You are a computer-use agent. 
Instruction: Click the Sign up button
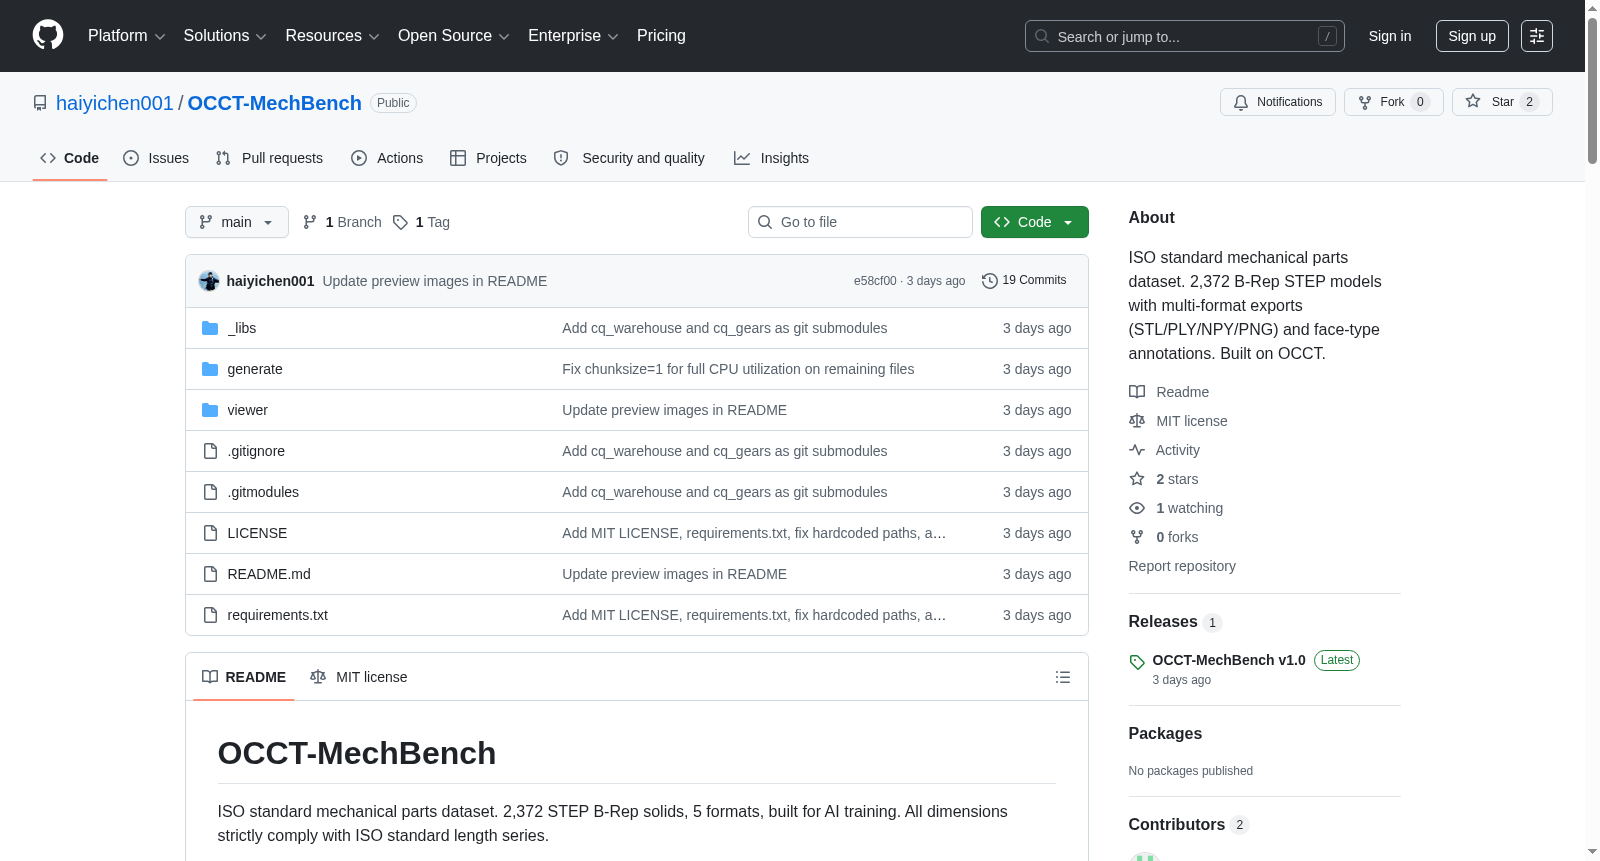1472,36
